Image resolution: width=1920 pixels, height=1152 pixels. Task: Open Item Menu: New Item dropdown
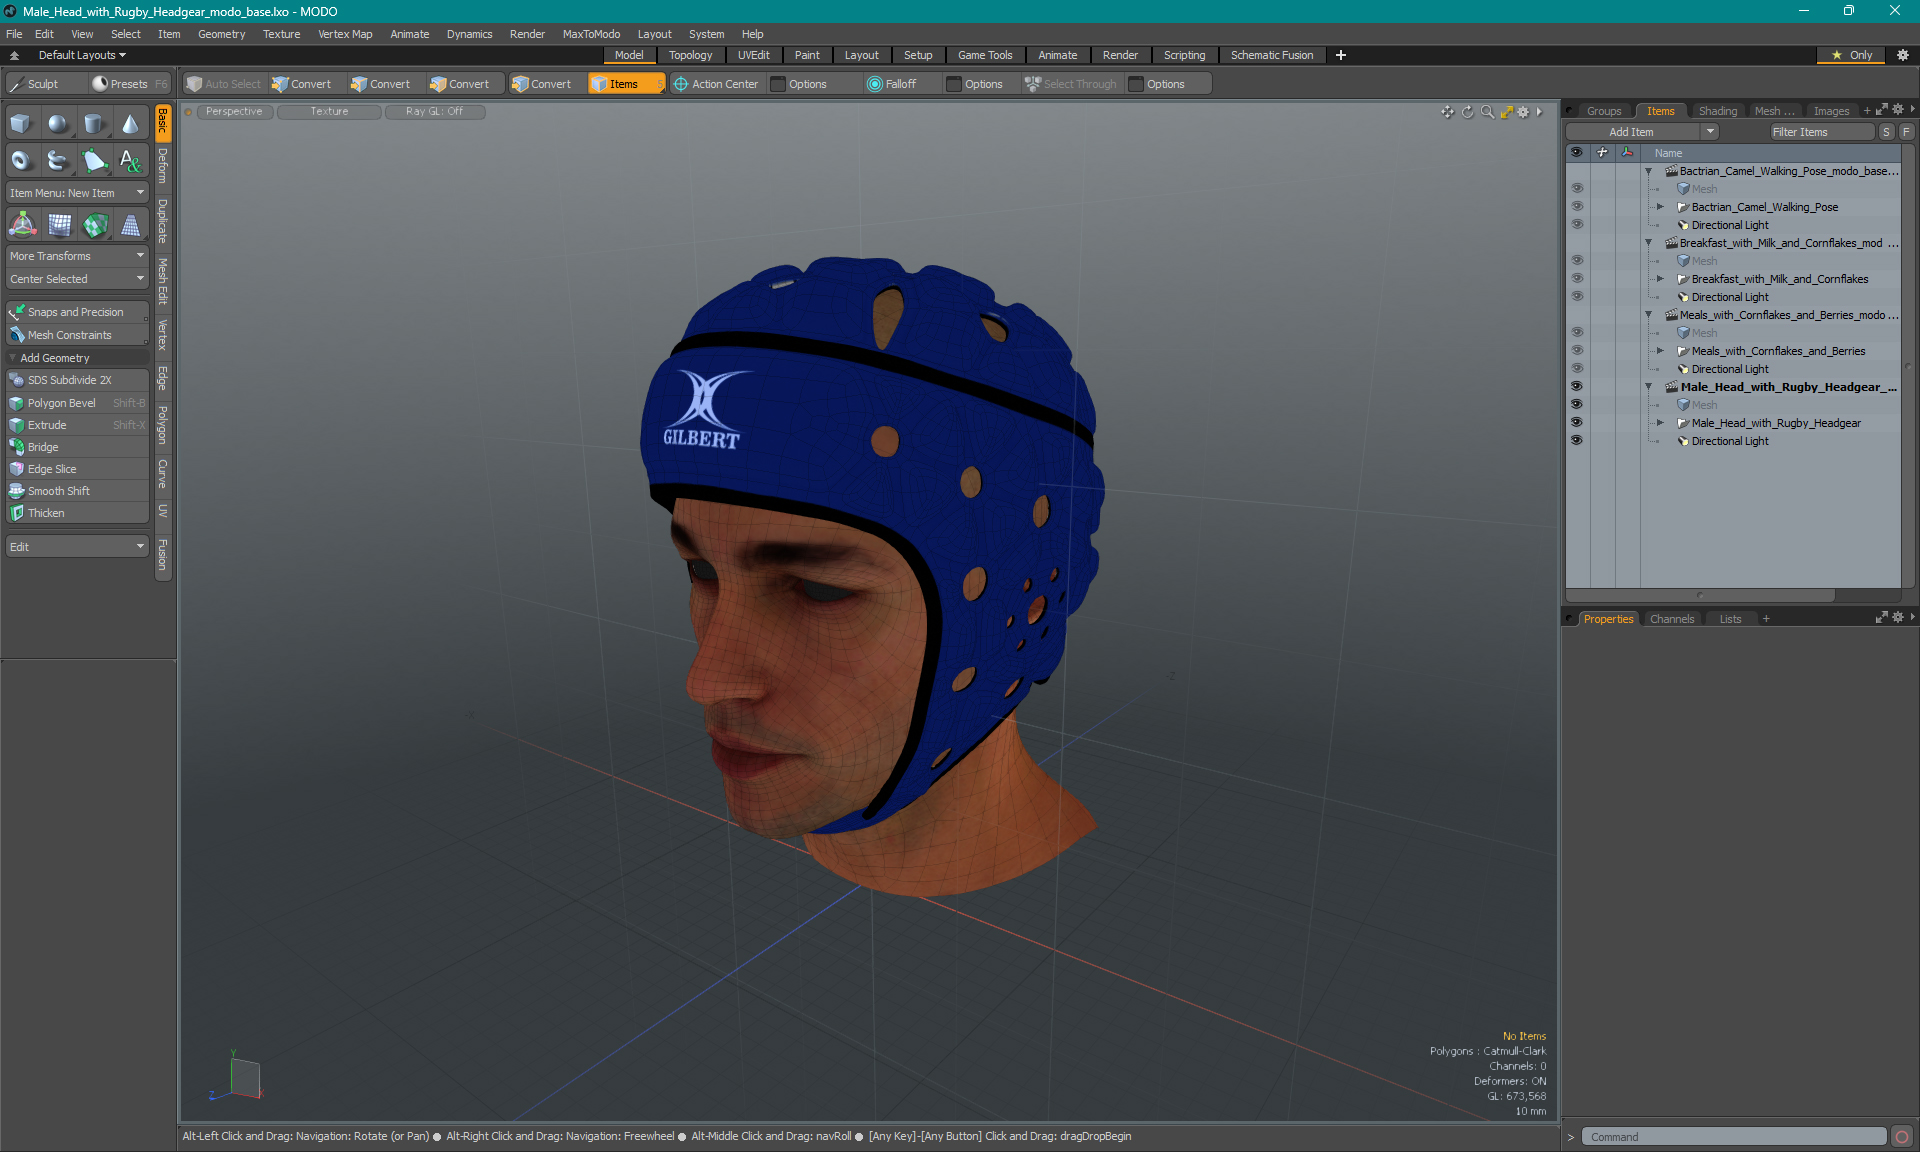pos(77,193)
